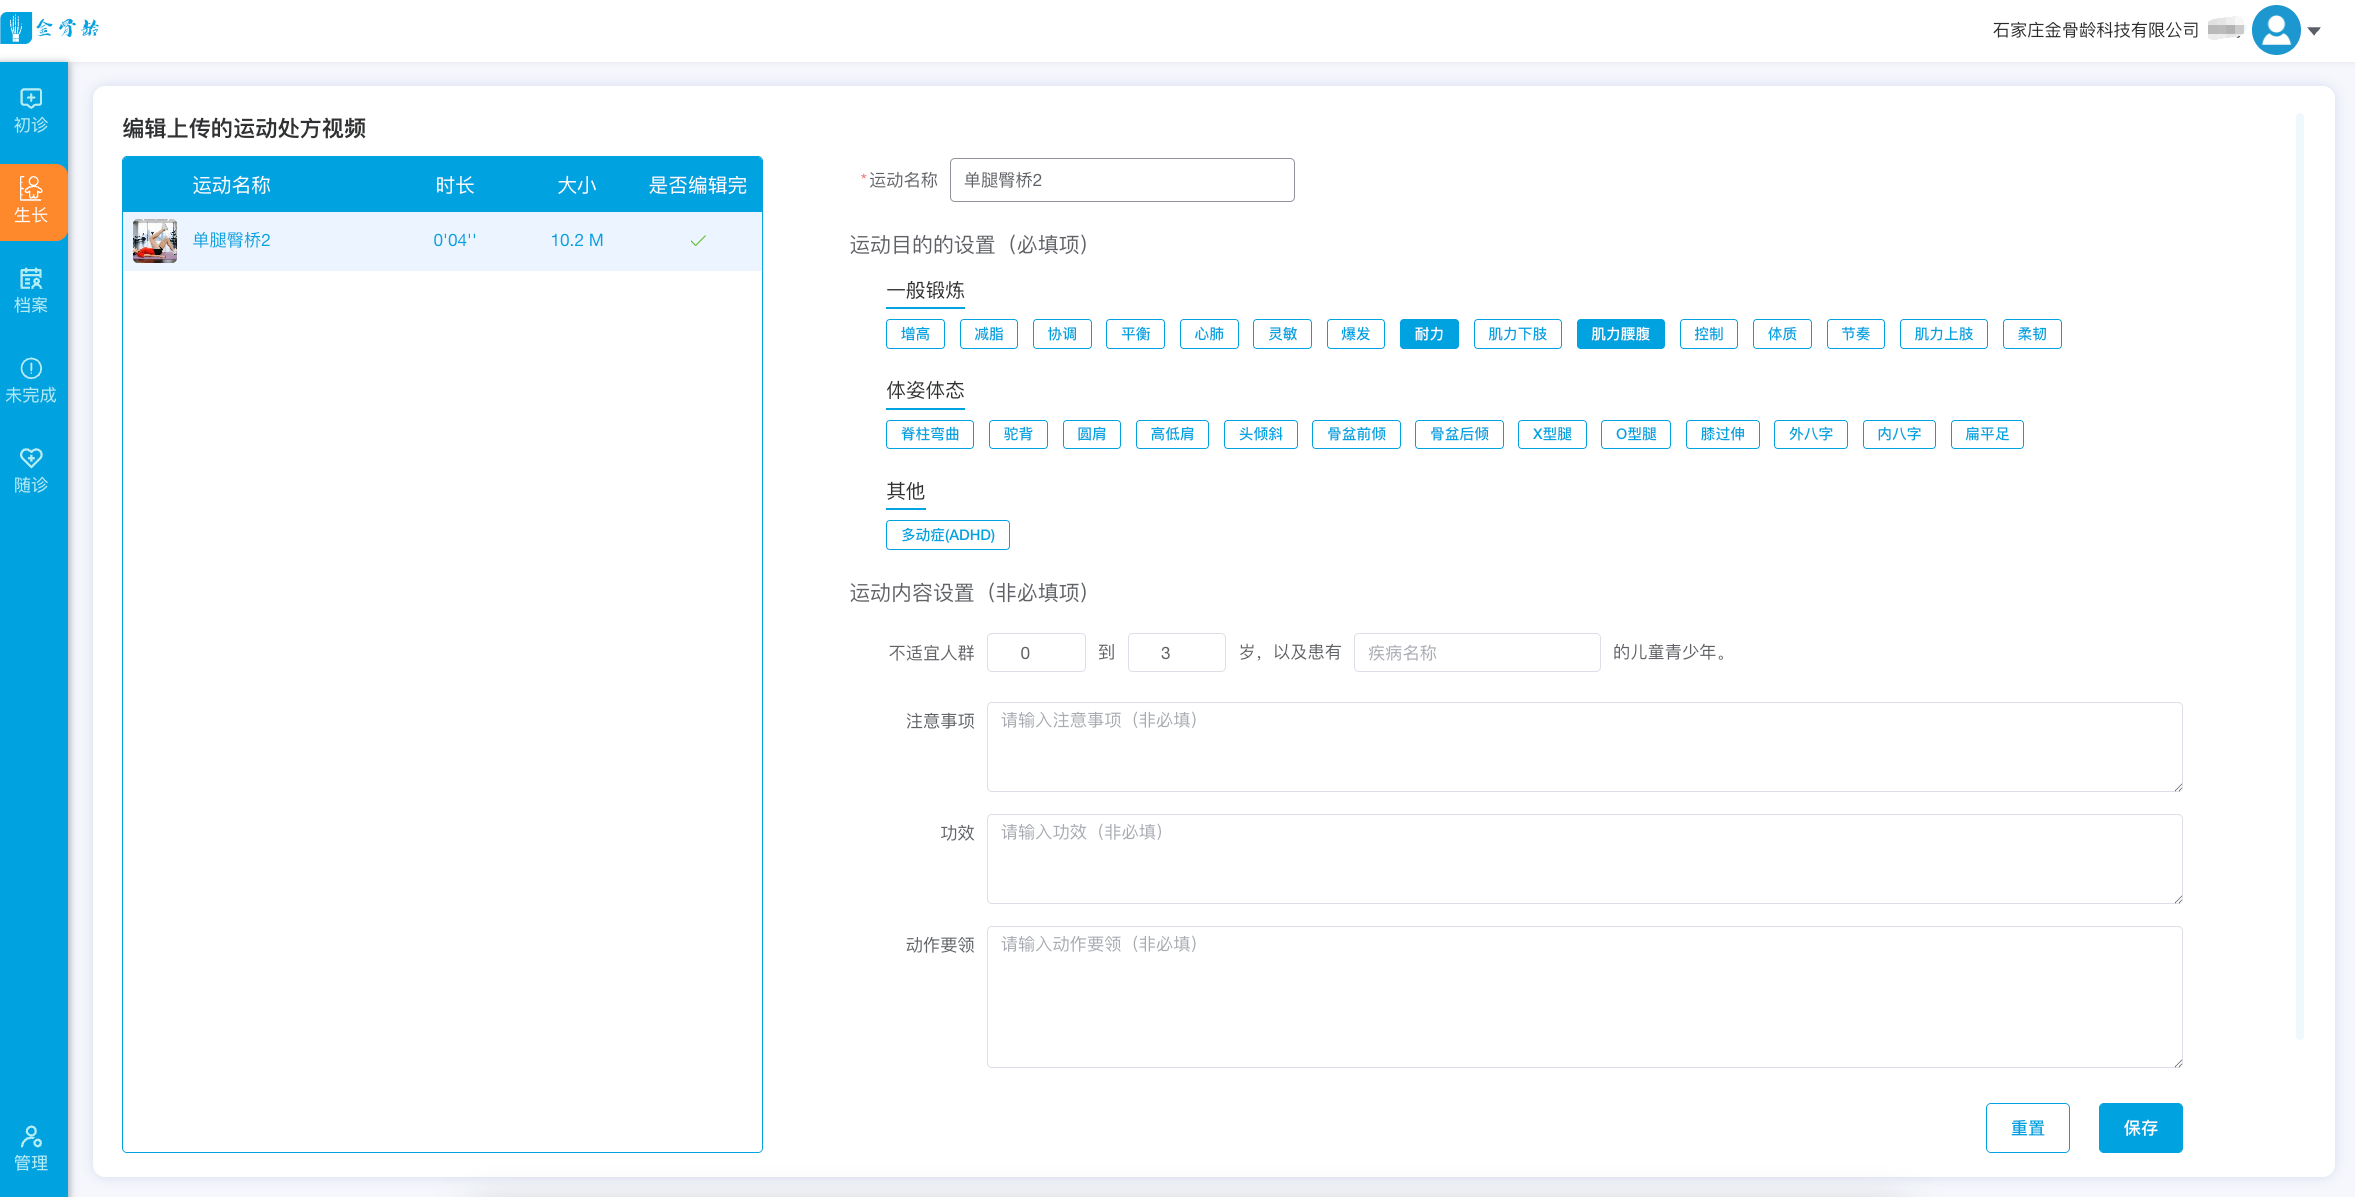Image resolution: width=2355 pixels, height=1197 pixels.
Task: Toggle the 增高 purpose tag
Action: click(x=915, y=334)
